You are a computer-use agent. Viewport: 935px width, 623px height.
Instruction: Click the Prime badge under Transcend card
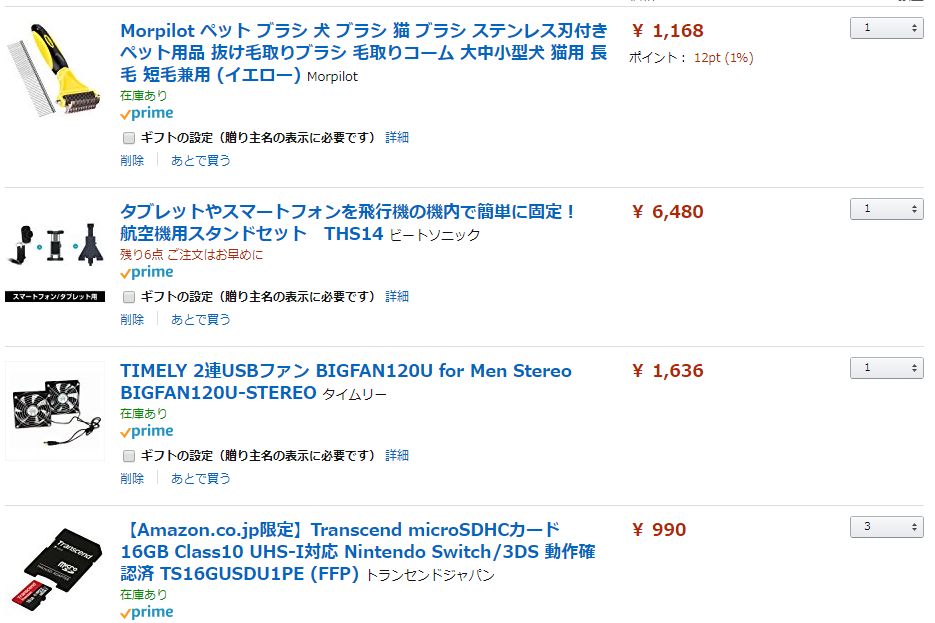147,612
